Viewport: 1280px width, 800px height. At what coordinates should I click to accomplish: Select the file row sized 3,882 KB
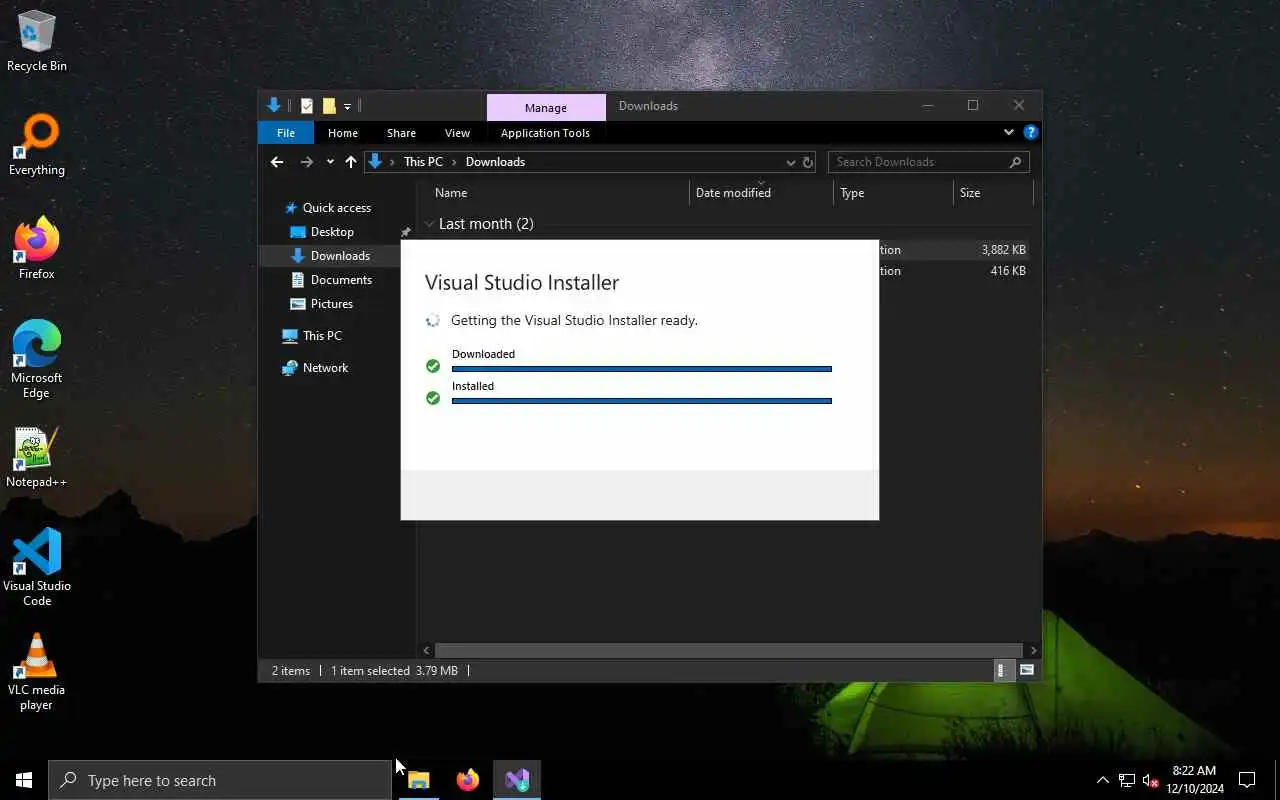pyautogui.click(x=954, y=250)
